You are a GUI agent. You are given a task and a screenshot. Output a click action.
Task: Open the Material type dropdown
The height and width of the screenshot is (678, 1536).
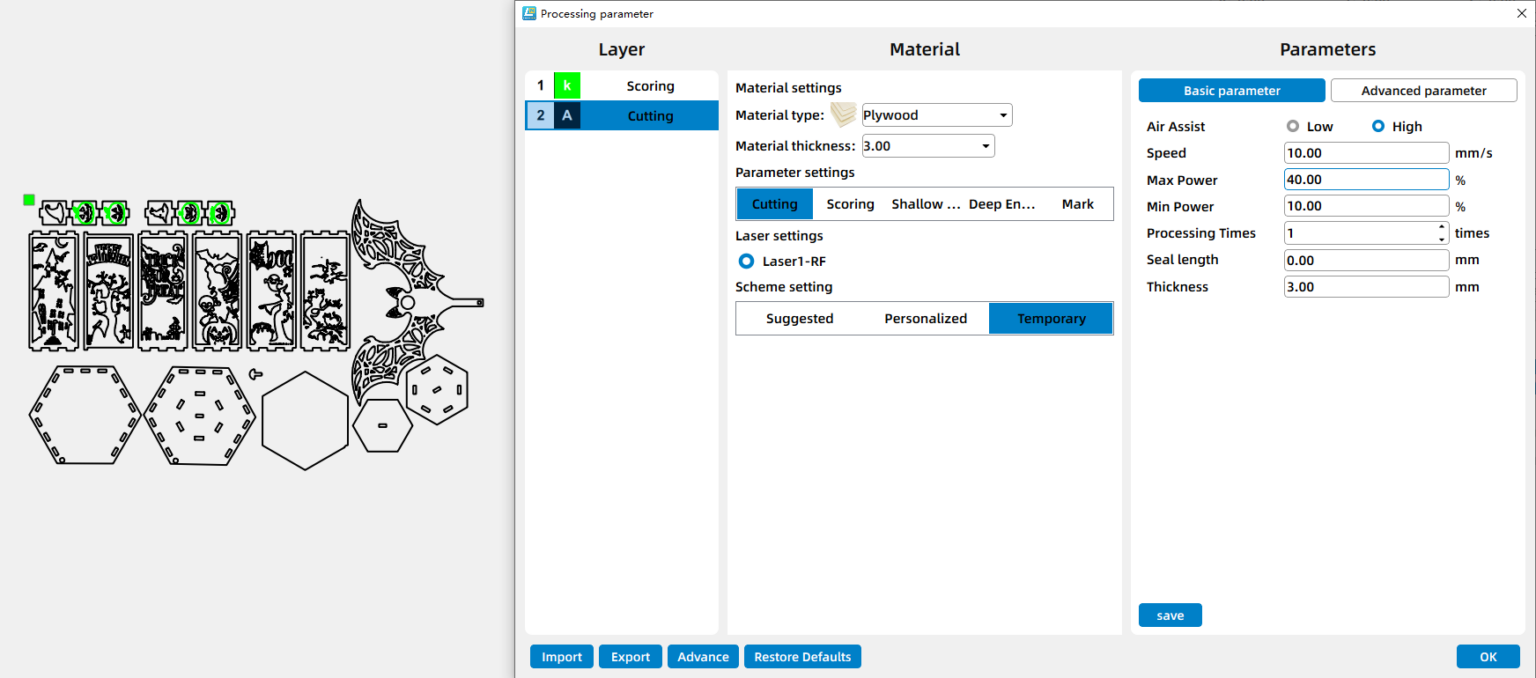point(936,115)
